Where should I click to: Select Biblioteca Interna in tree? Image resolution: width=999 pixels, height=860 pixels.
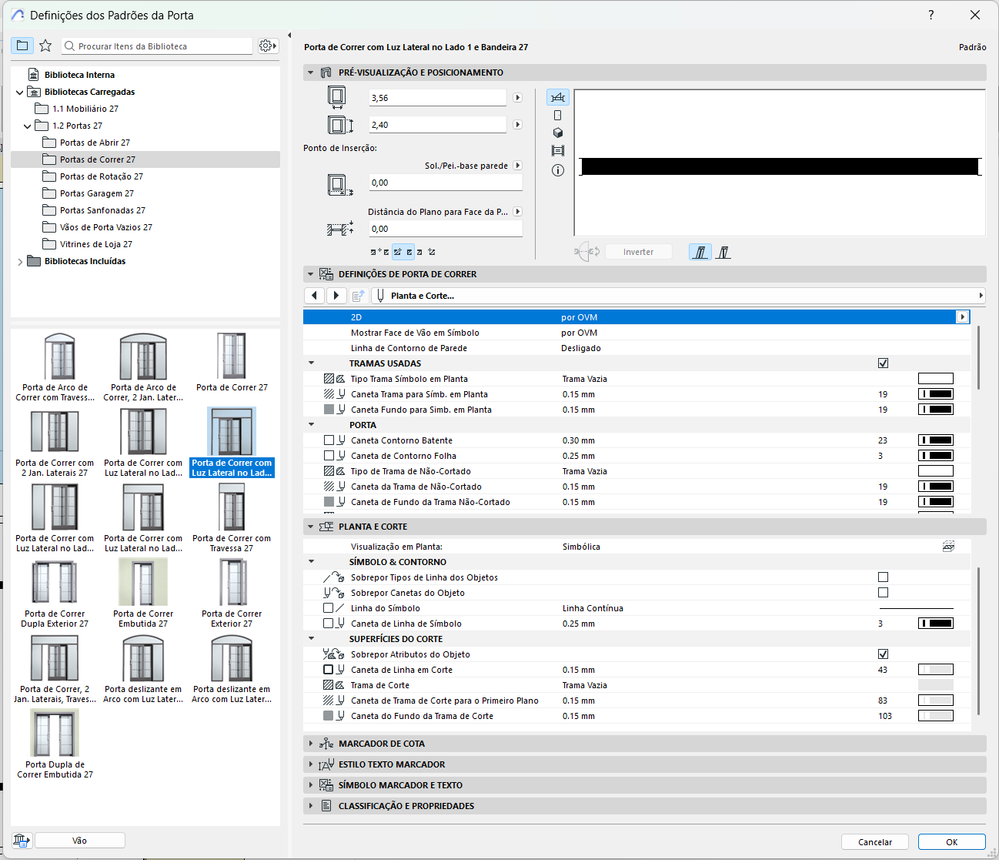[x=80, y=75]
